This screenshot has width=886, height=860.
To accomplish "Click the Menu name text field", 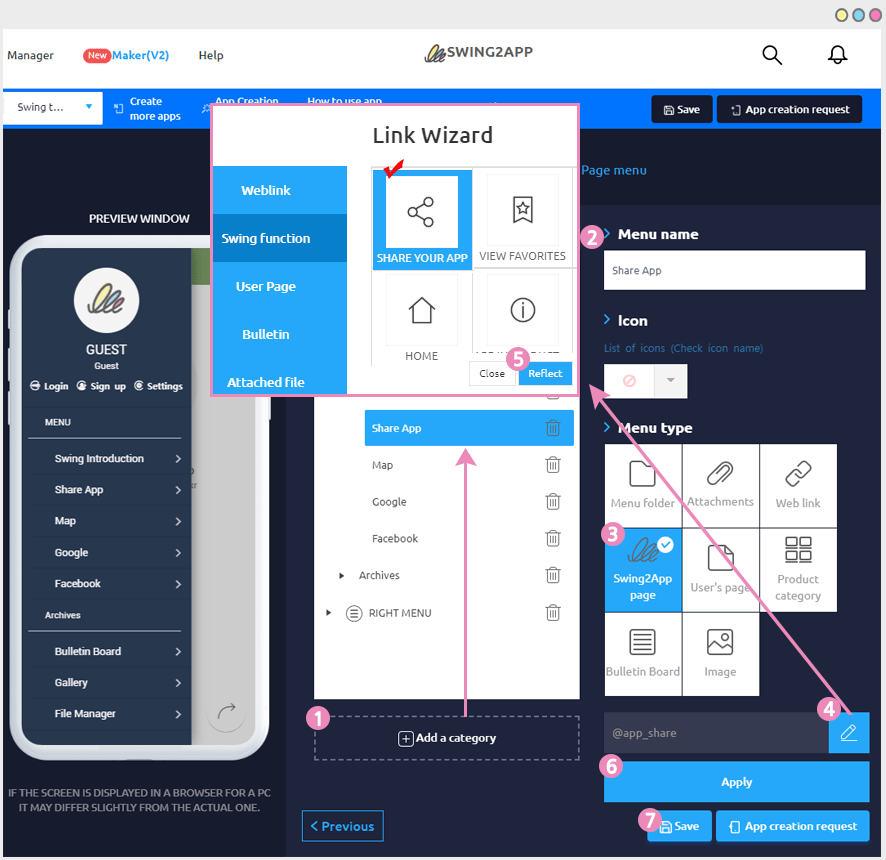I will (734, 270).
